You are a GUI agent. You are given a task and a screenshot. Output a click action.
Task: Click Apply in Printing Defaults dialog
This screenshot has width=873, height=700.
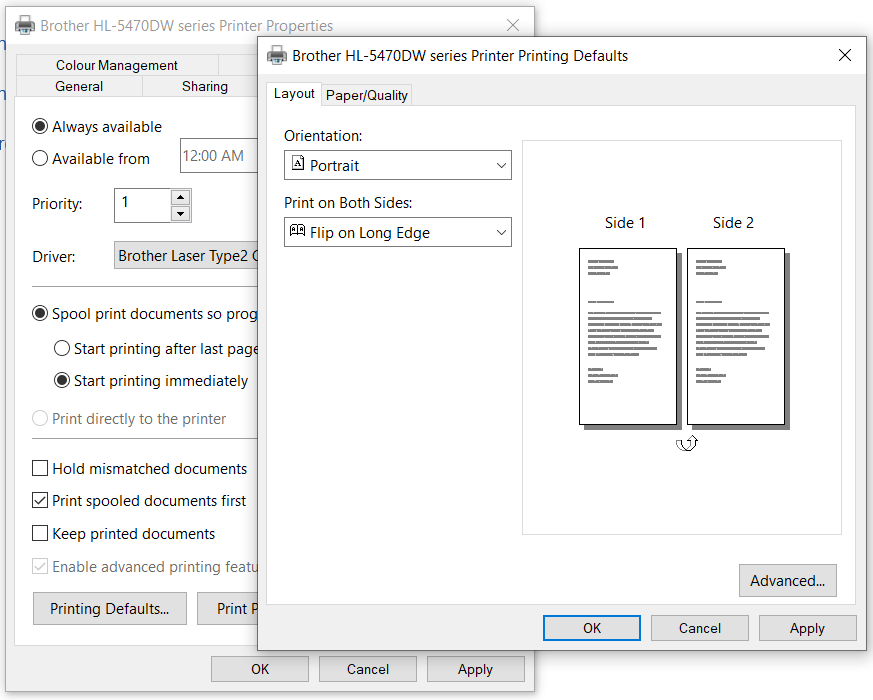(x=807, y=628)
